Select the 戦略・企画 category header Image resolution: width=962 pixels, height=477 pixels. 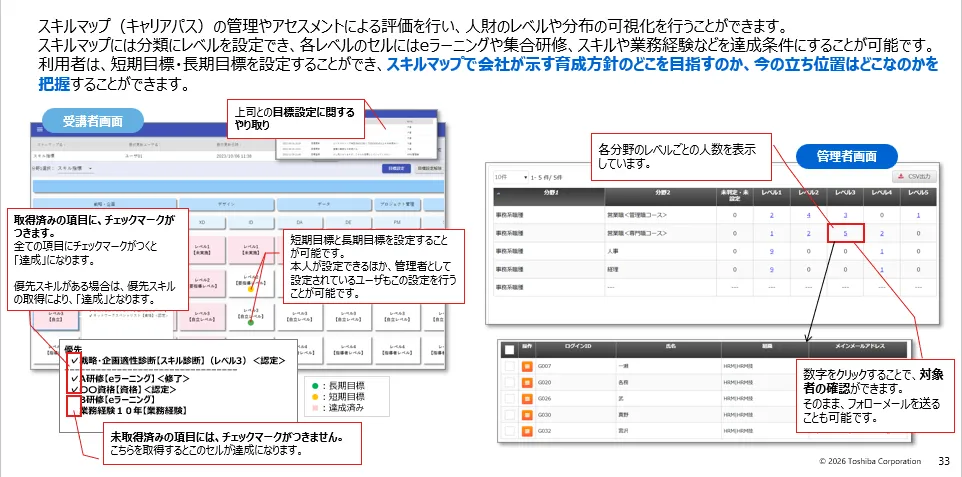pos(103,202)
